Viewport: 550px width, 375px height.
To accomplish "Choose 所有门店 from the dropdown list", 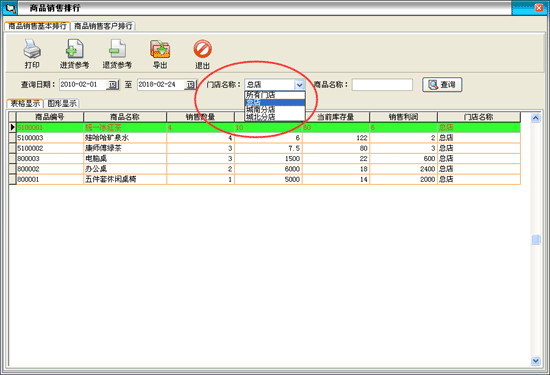I will 275,95.
